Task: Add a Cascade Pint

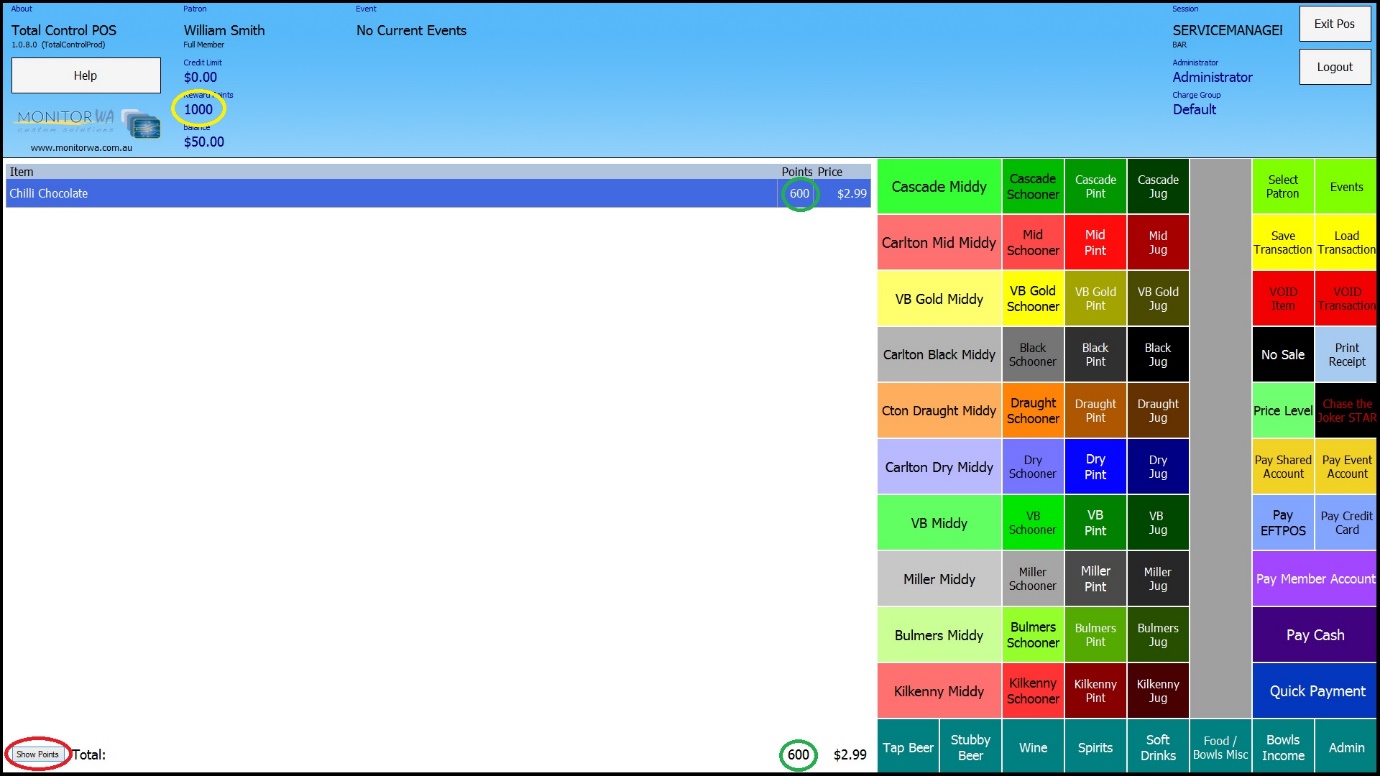Action: click(x=1096, y=186)
